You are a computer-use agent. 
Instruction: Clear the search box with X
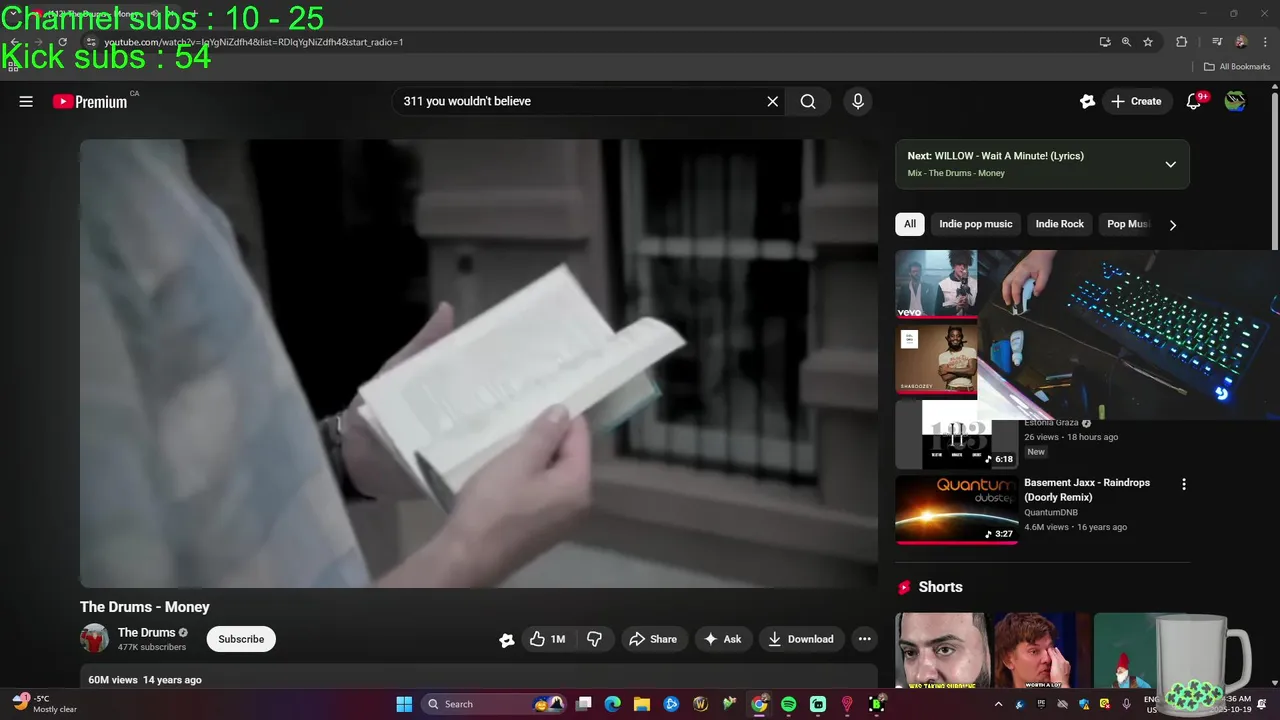coord(772,101)
